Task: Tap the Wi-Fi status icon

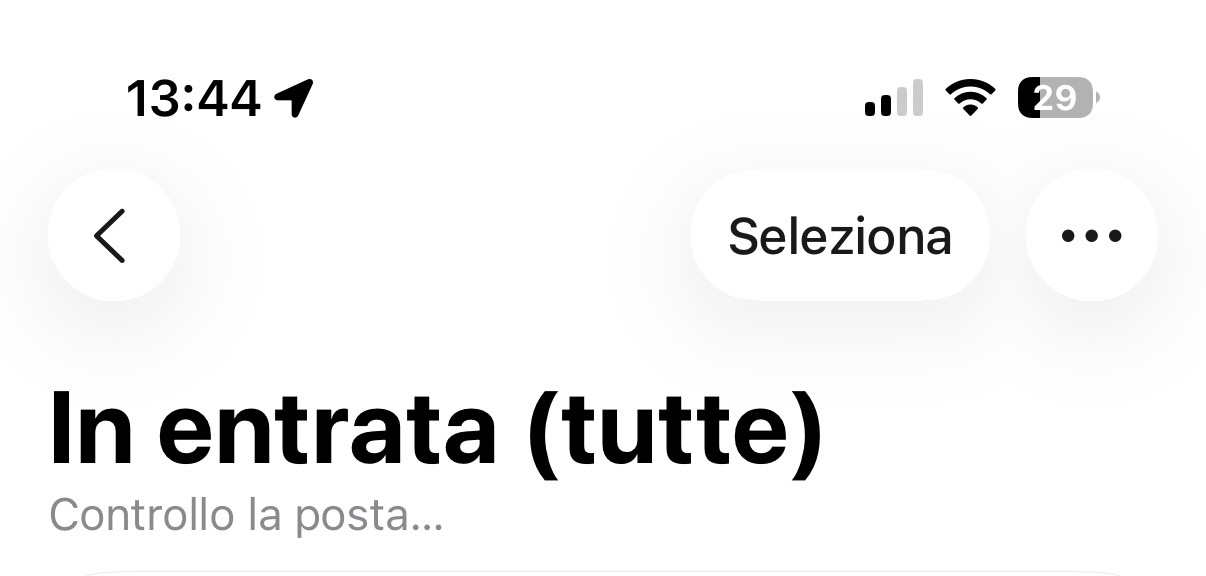Action: pyautogui.click(x=970, y=98)
